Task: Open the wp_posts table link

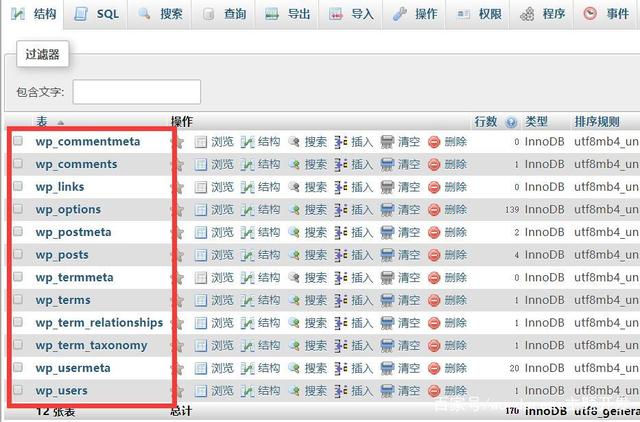Action: point(62,255)
